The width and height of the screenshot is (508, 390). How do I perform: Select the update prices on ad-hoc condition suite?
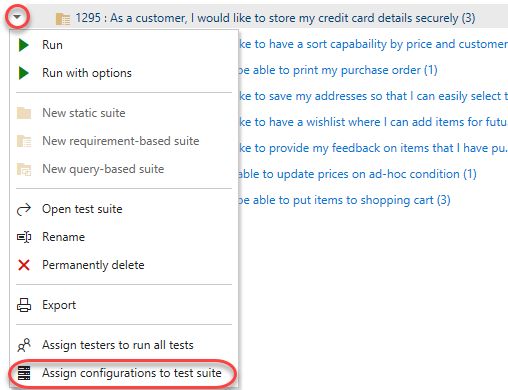coord(358,174)
